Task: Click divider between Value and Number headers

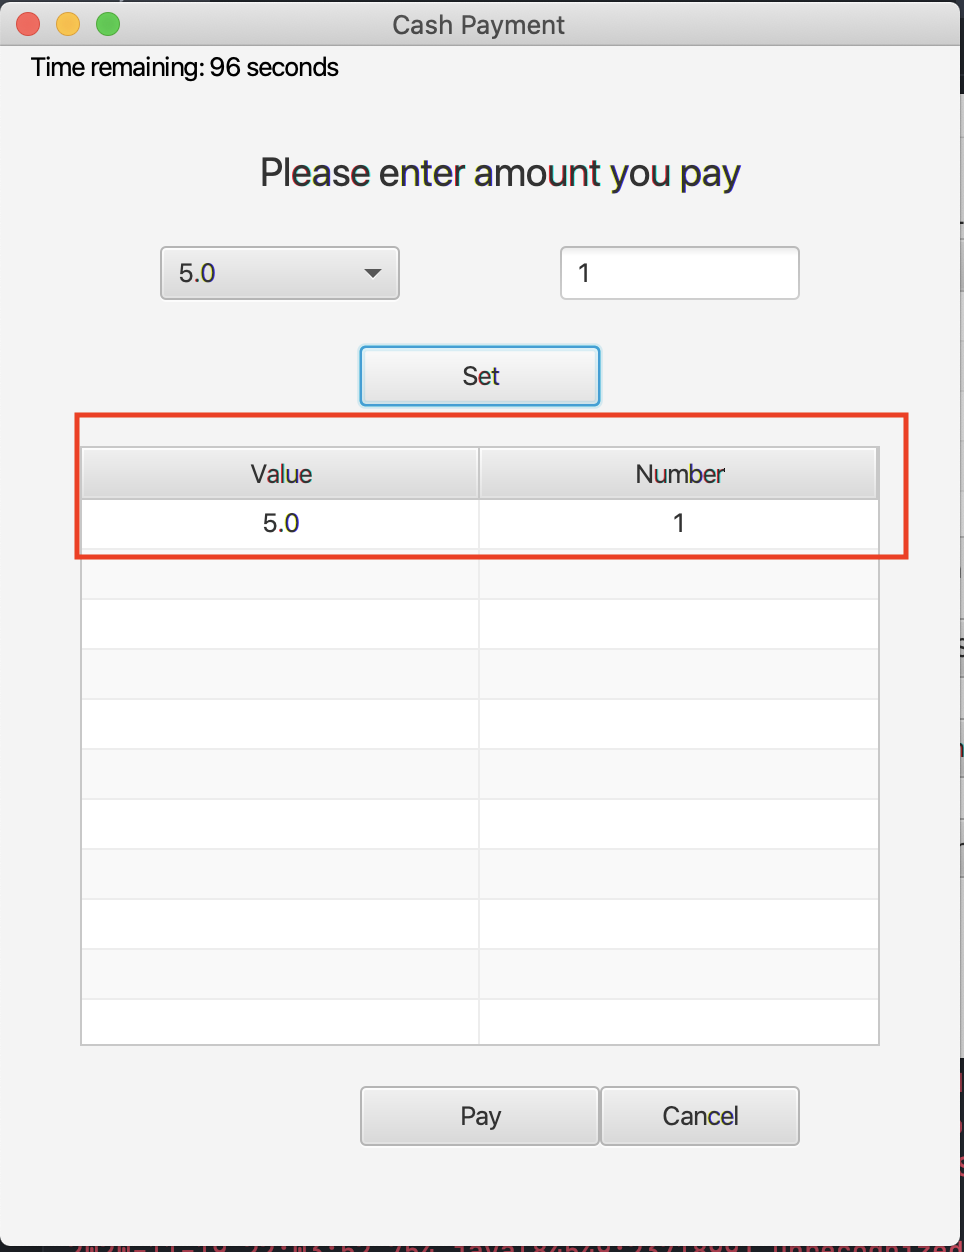Action: pyautogui.click(x=479, y=474)
